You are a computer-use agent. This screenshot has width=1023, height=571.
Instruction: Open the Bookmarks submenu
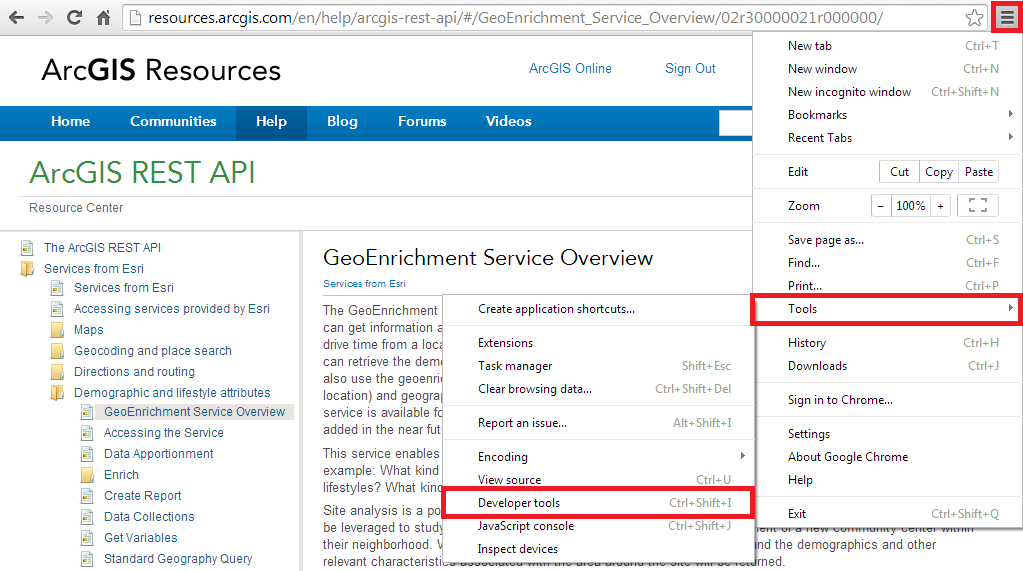pos(887,115)
